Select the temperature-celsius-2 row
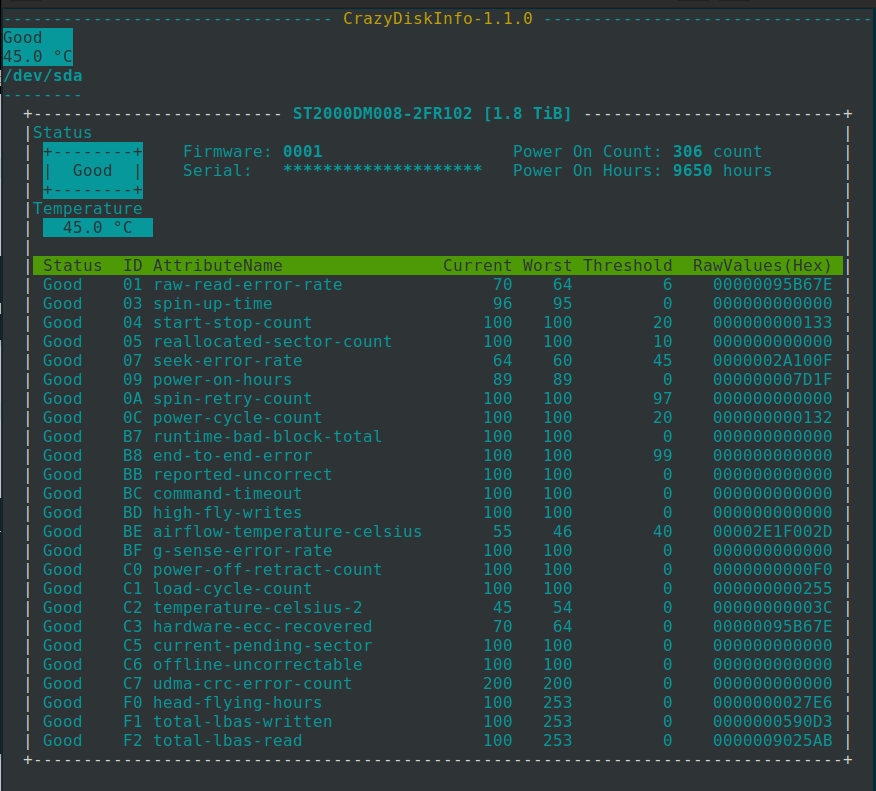 [x=437, y=607]
